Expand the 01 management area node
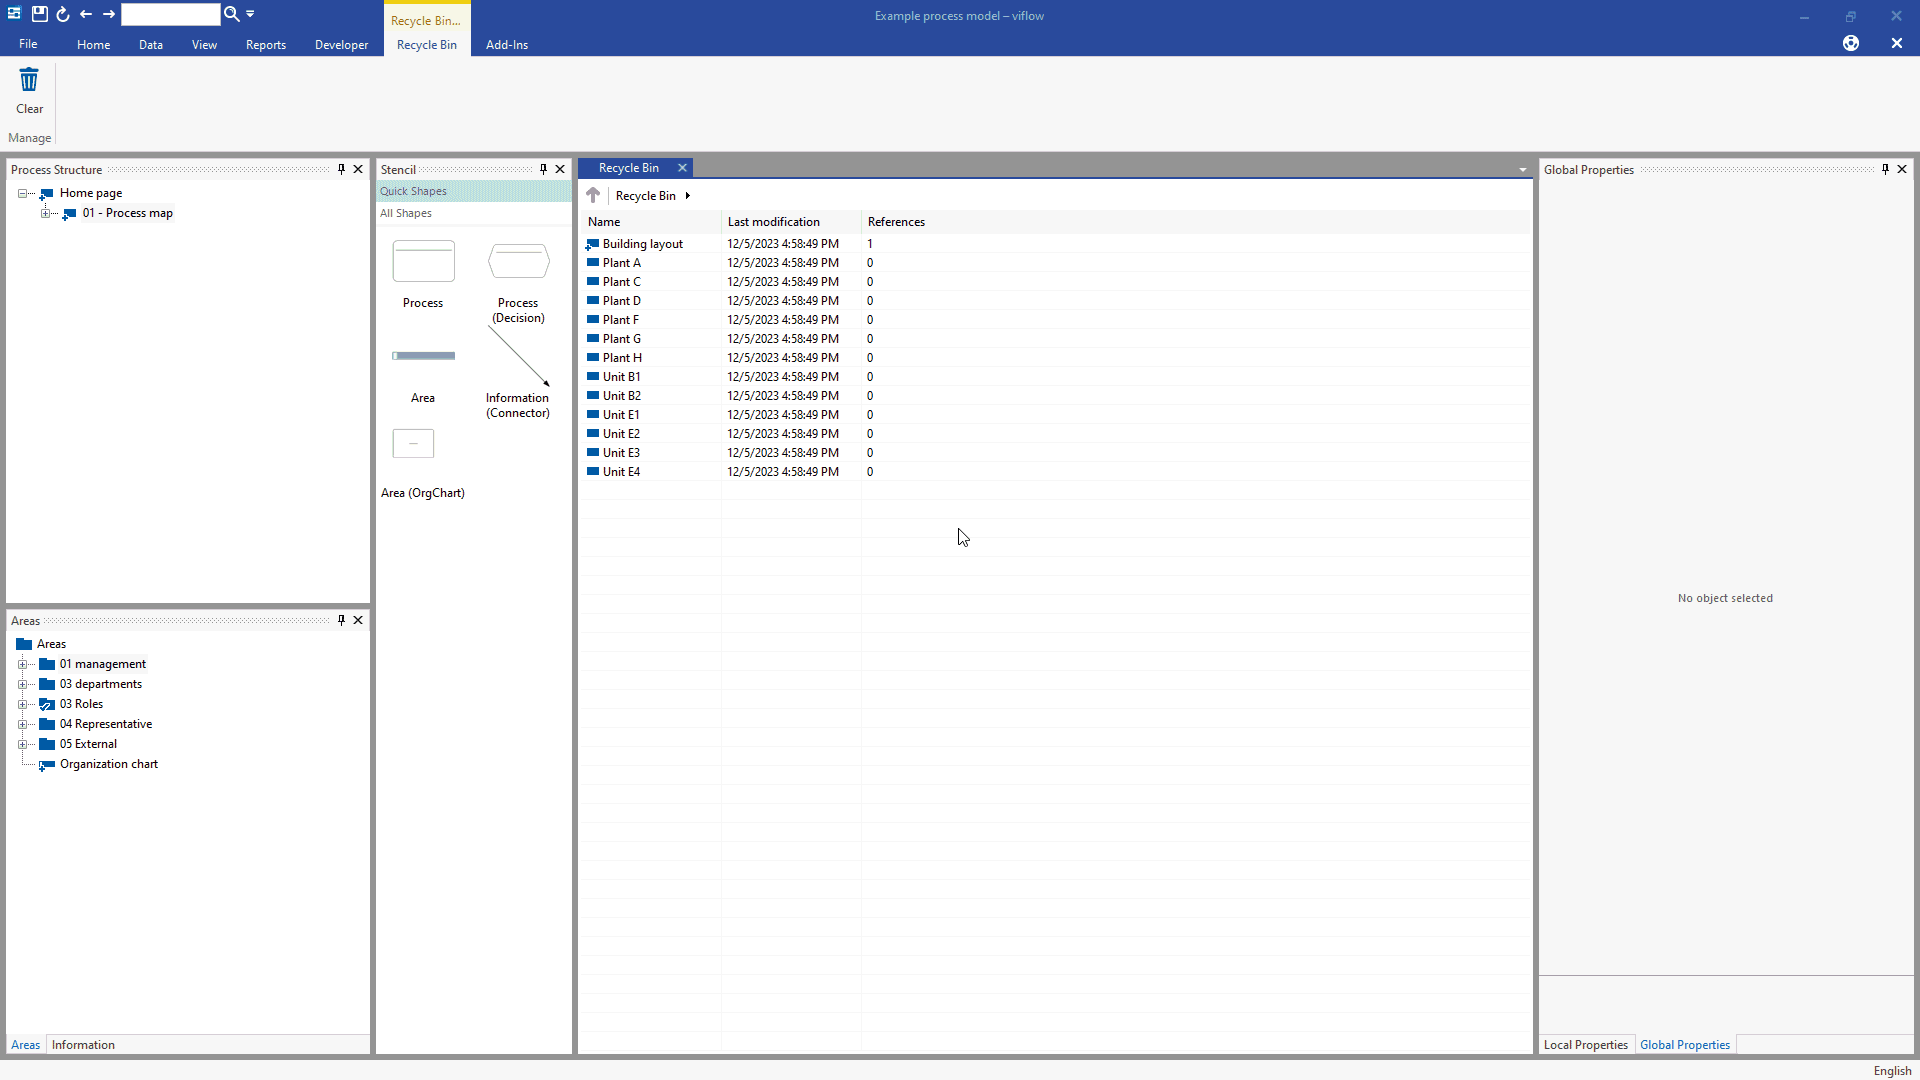1920x1080 pixels. point(22,664)
